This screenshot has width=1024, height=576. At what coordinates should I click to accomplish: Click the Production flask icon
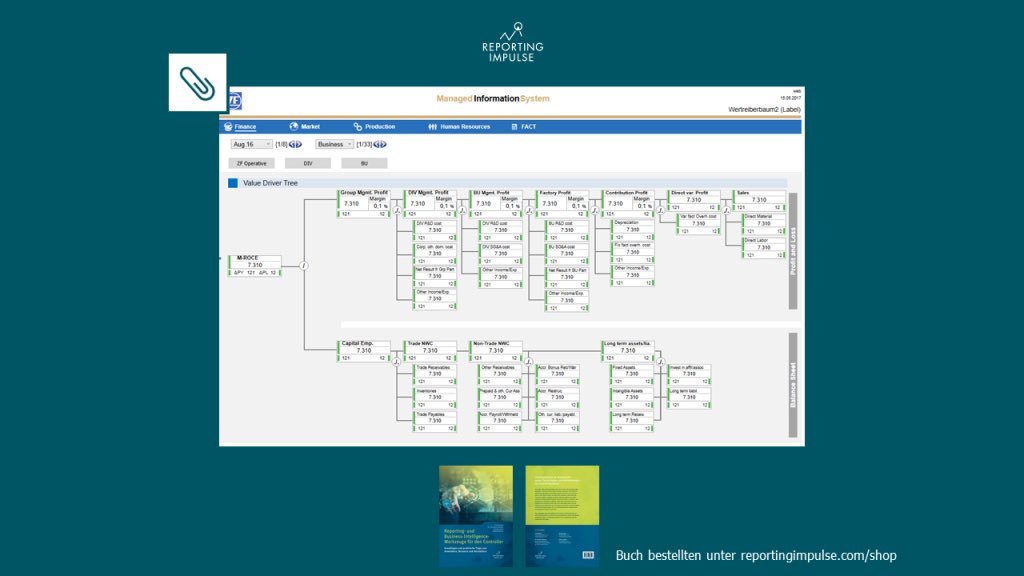tap(359, 127)
